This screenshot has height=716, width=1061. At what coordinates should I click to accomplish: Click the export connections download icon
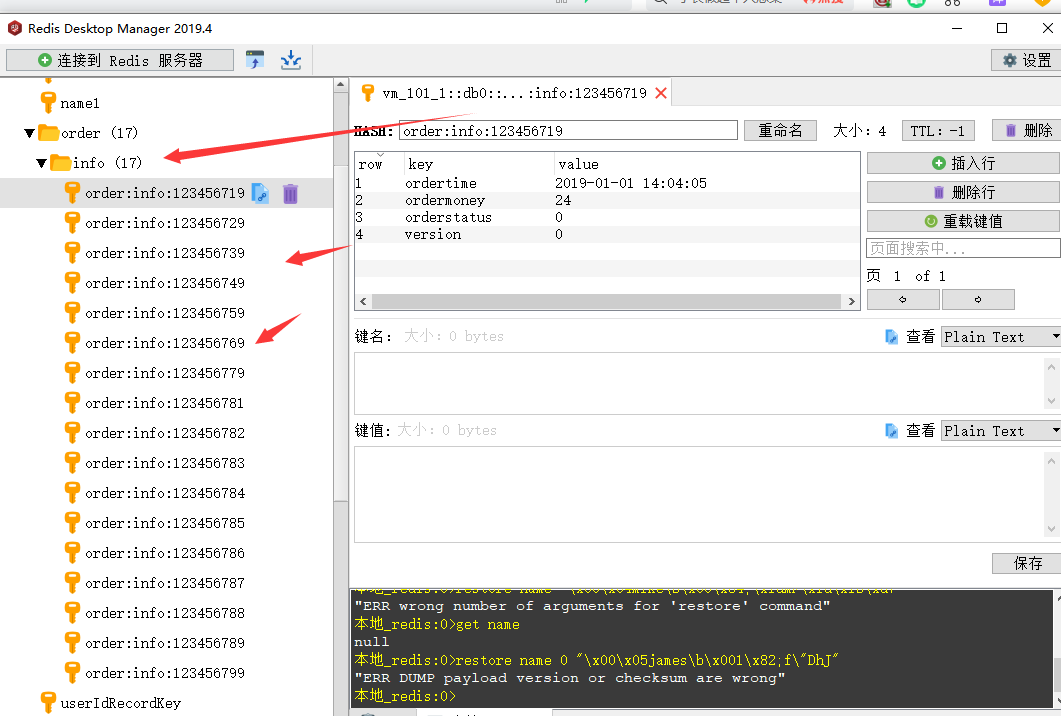tap(291, 60)
